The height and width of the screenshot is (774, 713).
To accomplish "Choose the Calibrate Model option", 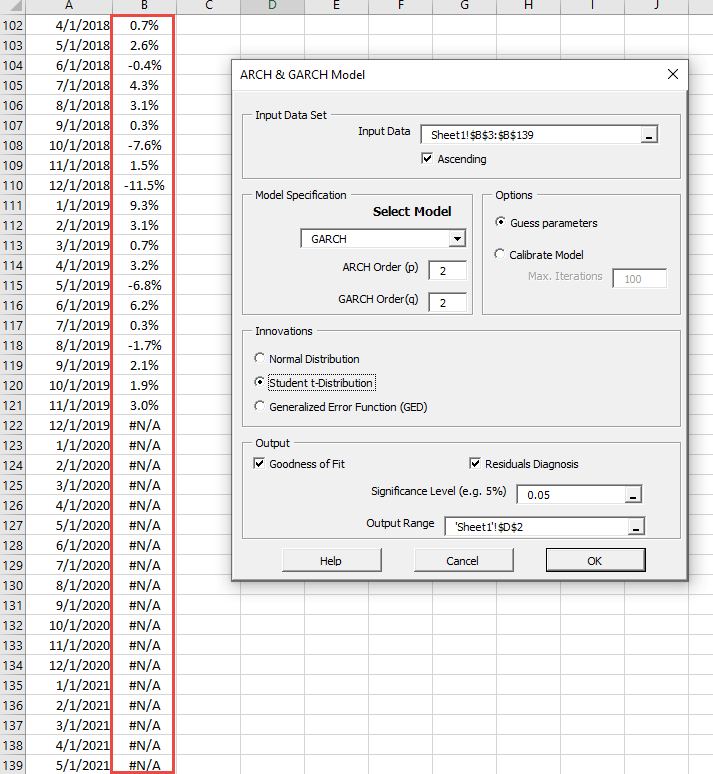I will [501, 255].
